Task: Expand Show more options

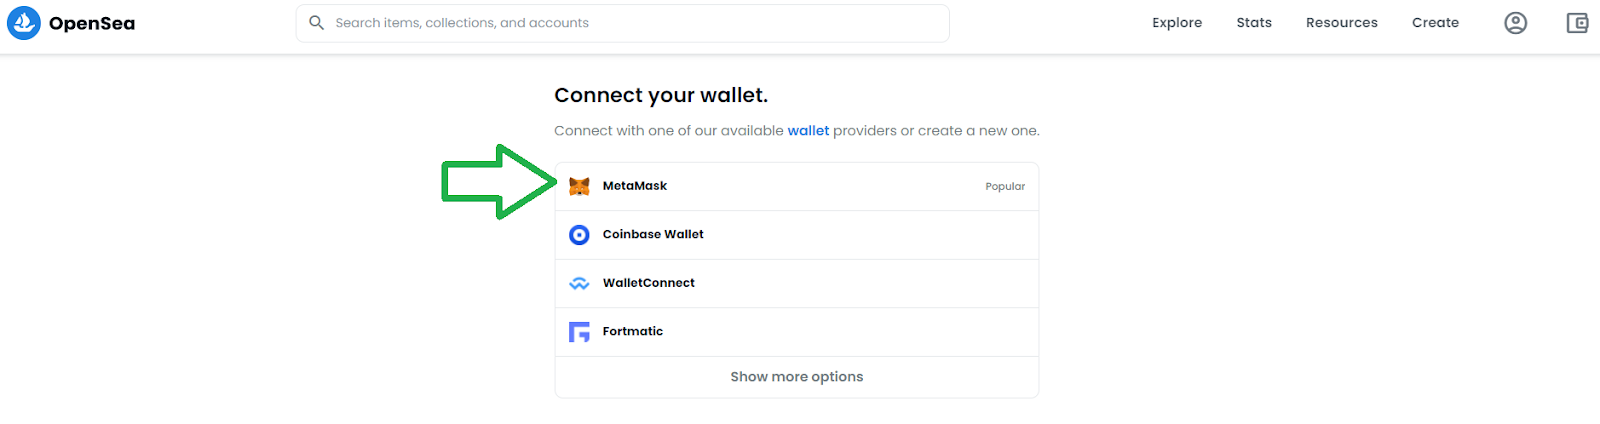Action: [797, 377]
